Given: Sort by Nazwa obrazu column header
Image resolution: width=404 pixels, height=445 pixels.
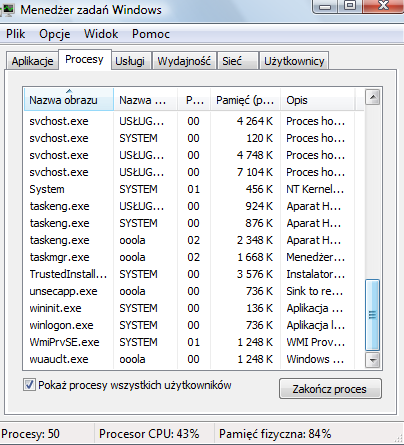Looking at the screenshot, I should pos(69,100).
